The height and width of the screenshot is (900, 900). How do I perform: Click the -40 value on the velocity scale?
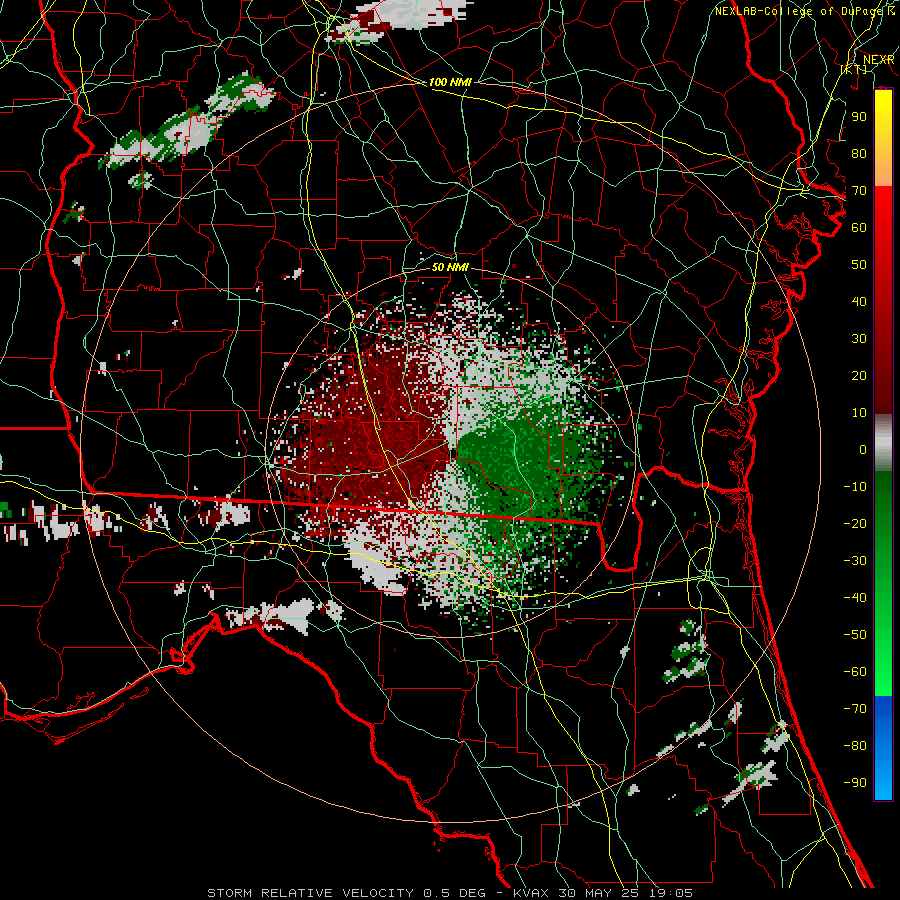click(855, 598)
